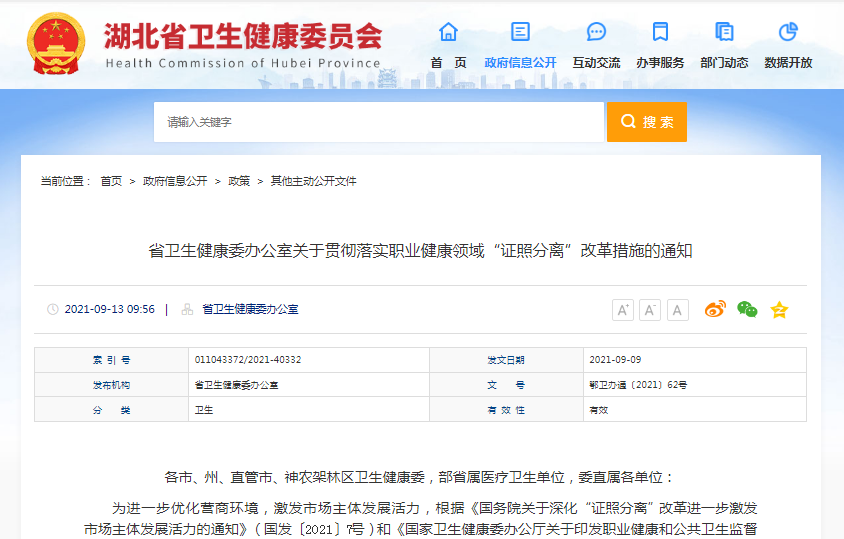This screenshot has width=844, height=539.
Task: Click the 部门动态 document icon
Action: click(x=724, y=32)
